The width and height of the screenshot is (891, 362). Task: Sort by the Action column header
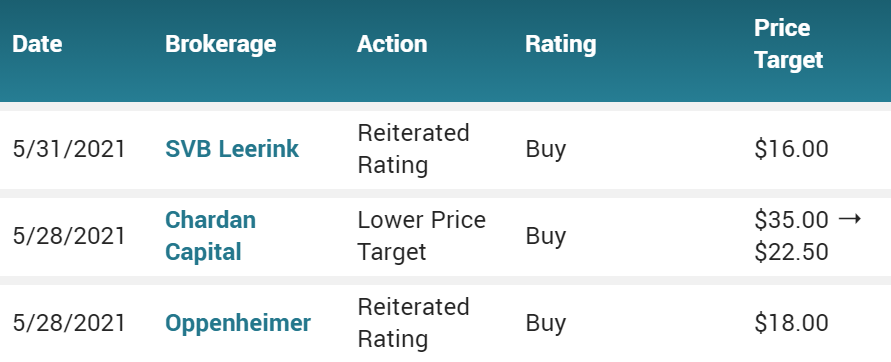coord(392,44)
